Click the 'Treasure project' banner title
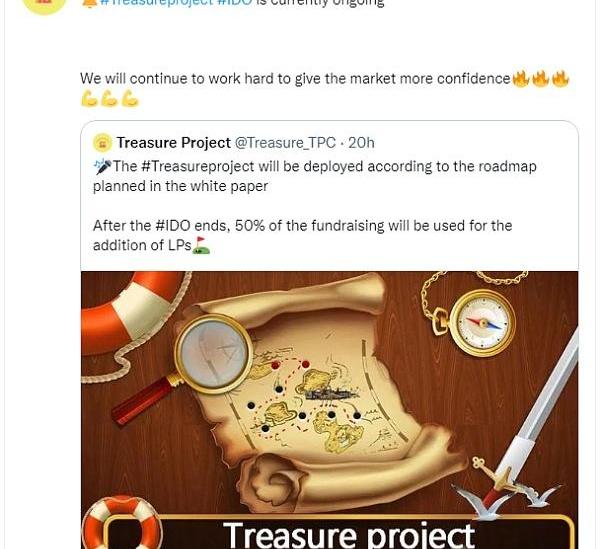This screenshot has width=600, height=549. pyautogui.click(x=349, y=534)
